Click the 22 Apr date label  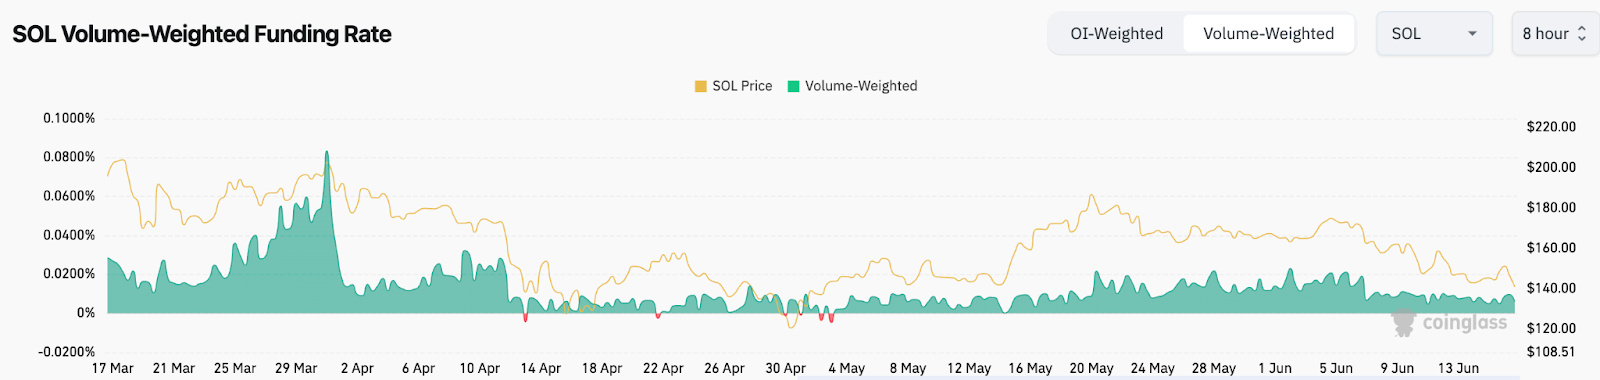click(x=663, y=368)
